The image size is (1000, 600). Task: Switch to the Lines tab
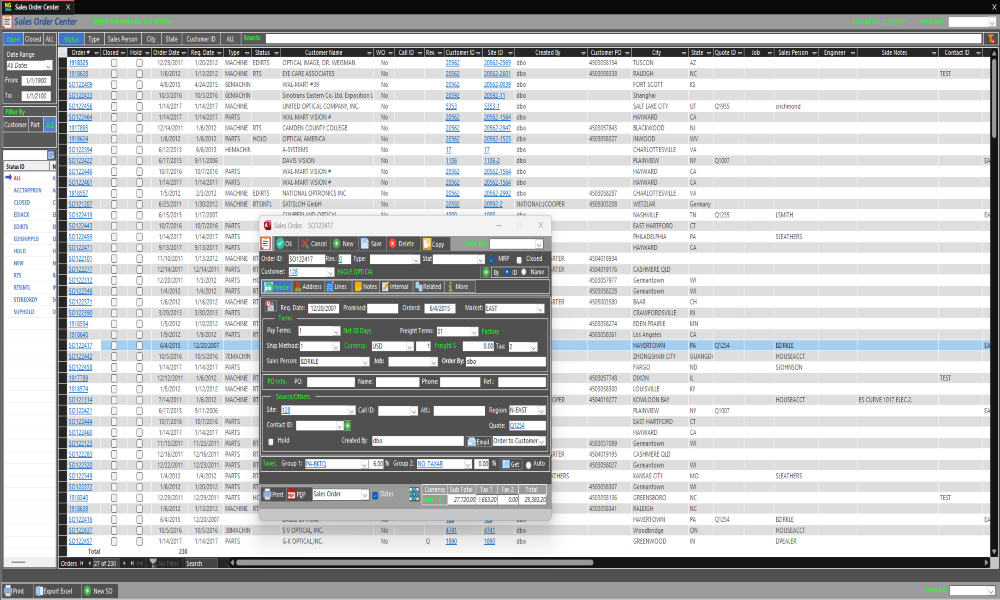(x=335, y=287)
